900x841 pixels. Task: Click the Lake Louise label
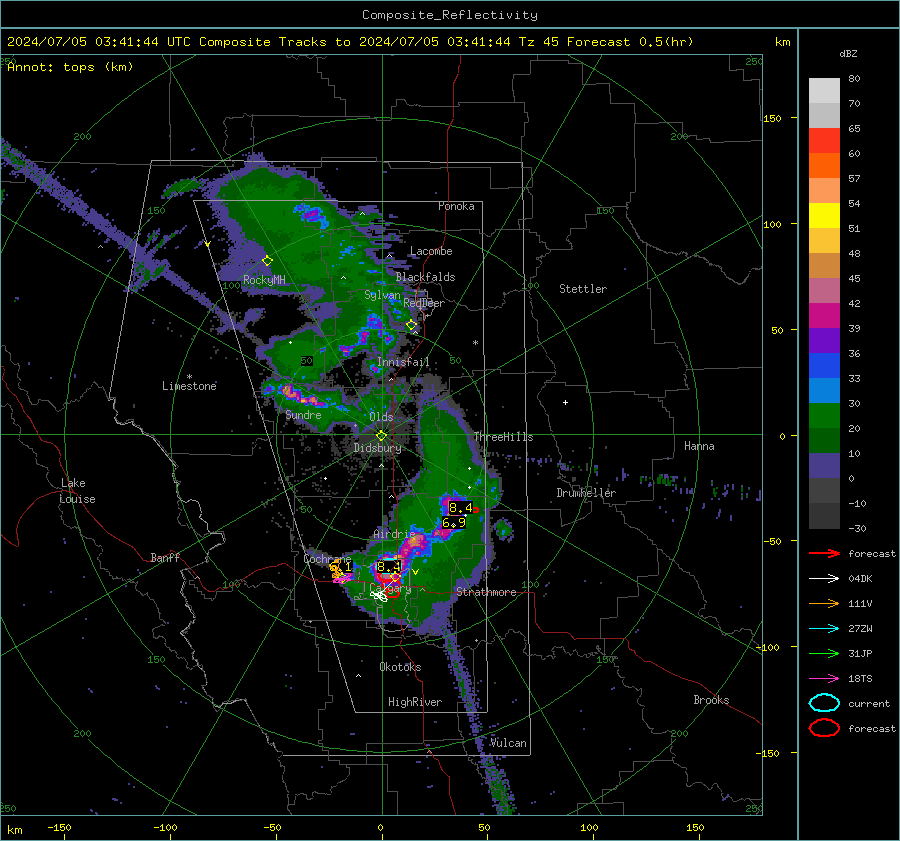click(78, 491)
